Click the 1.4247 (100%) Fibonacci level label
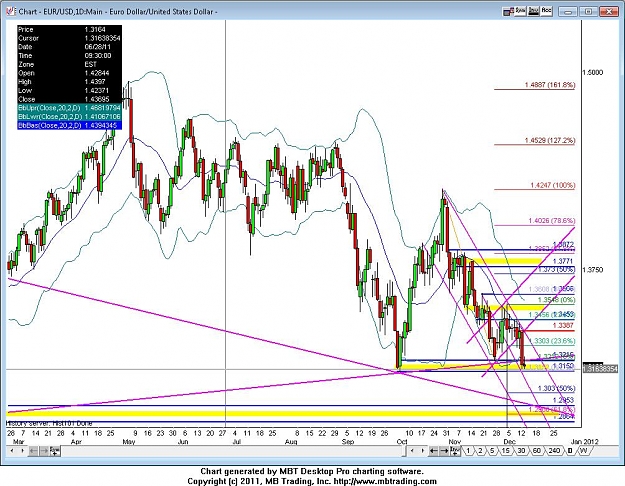 [x=553, y=185]
